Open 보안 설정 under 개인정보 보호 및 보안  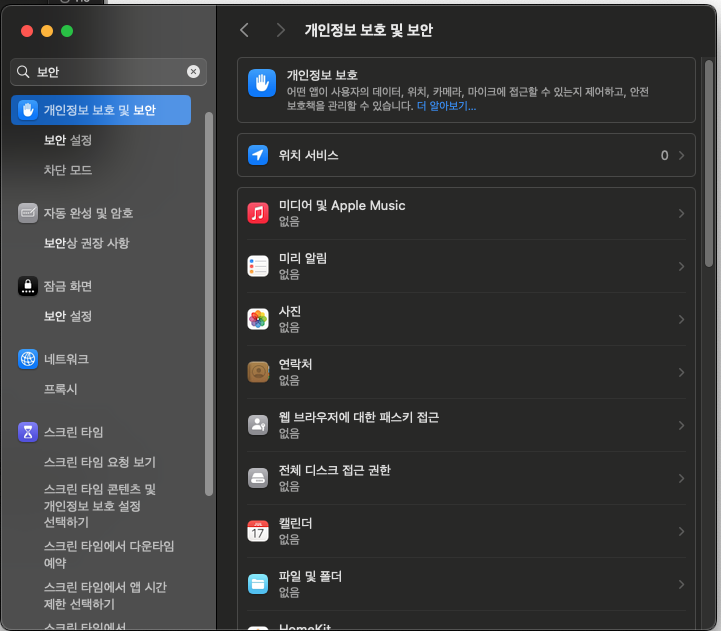[68, 140]
